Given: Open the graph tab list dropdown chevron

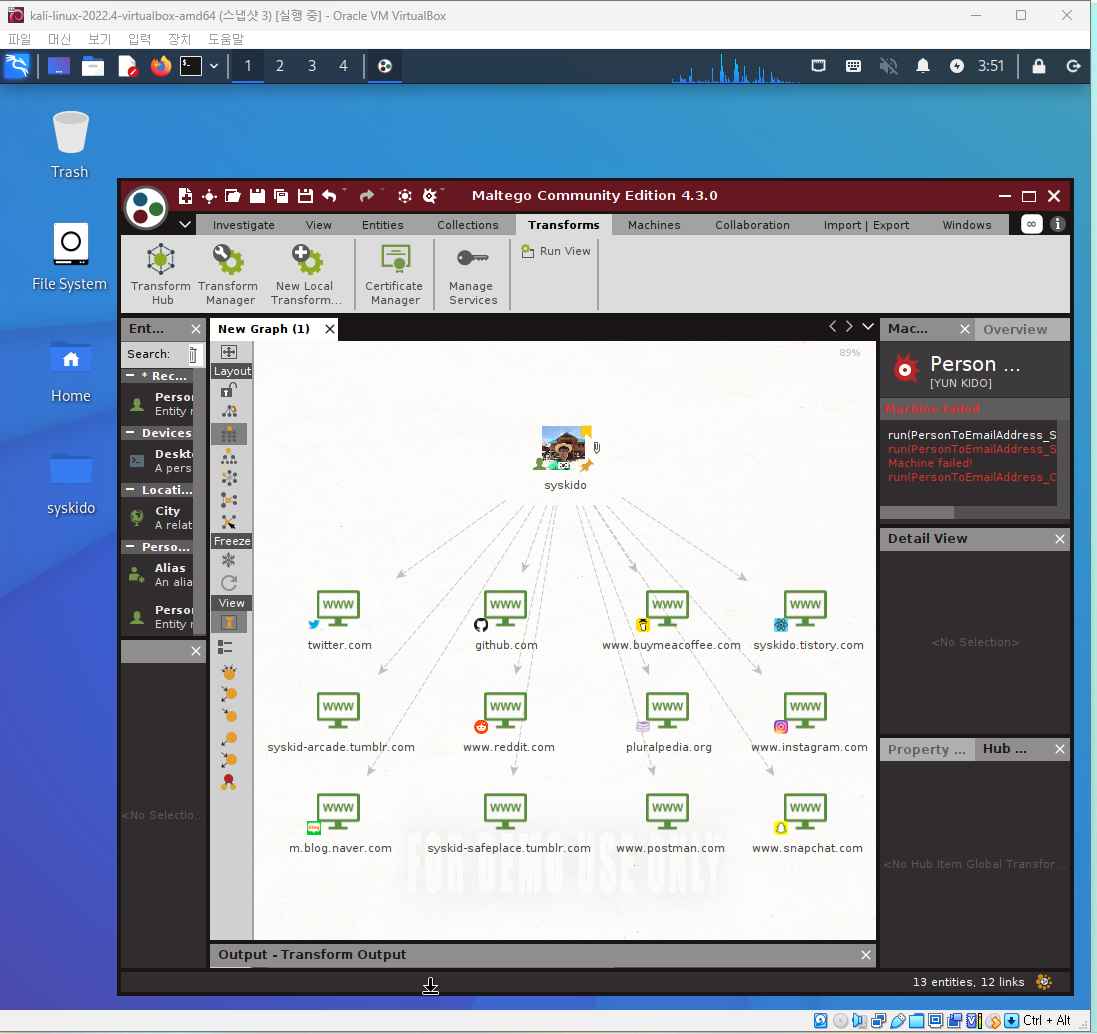Looking at the screenshot, I should click(x=868, y=326).
